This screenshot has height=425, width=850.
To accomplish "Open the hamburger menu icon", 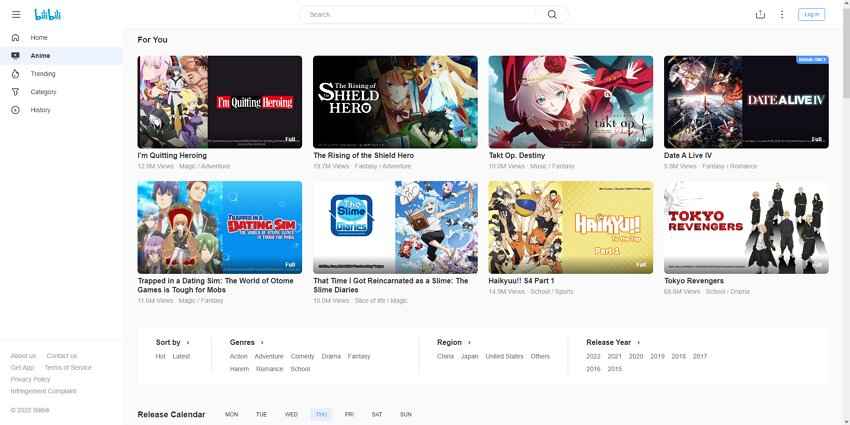I will [16, 15].
